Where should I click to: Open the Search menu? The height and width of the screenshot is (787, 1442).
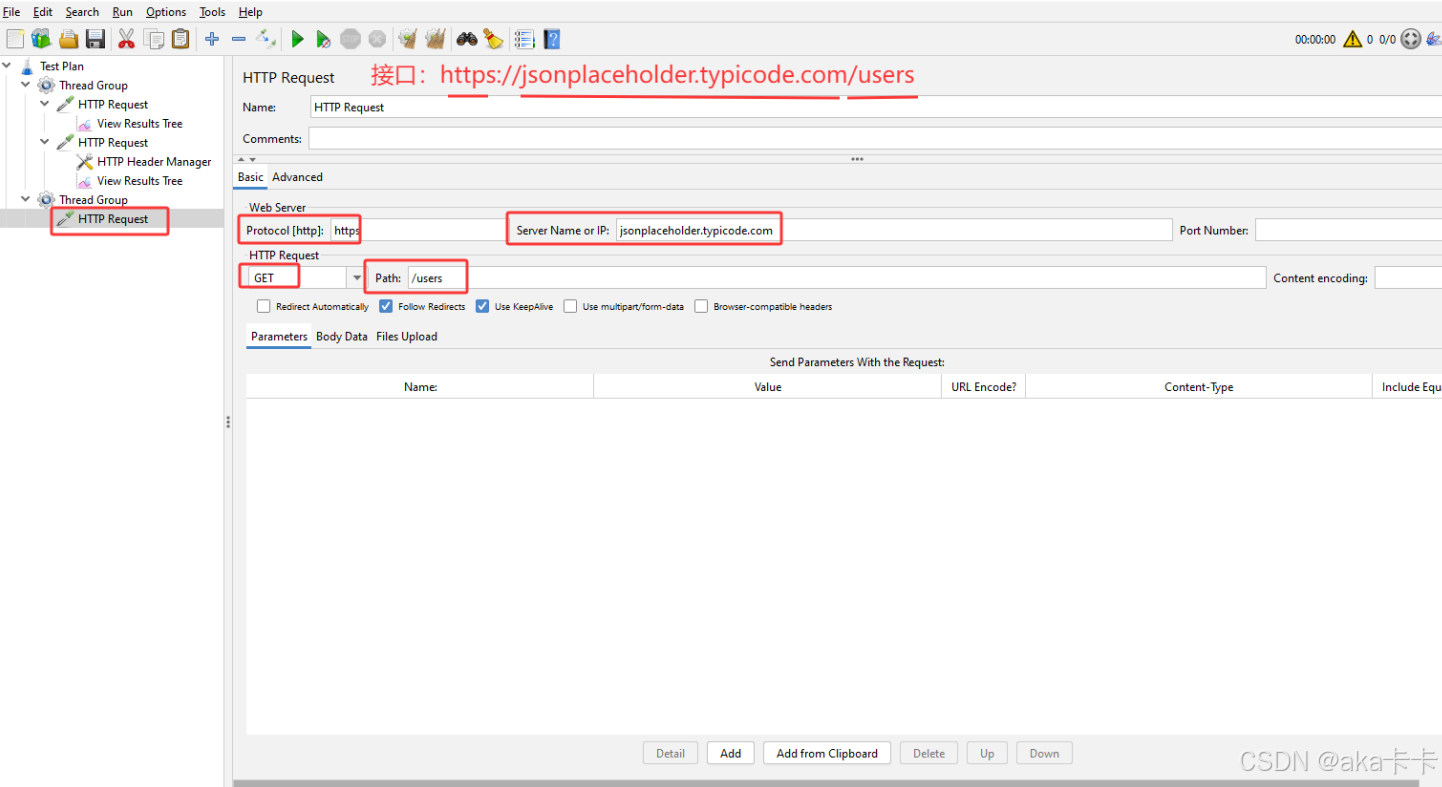click(82, 12)
